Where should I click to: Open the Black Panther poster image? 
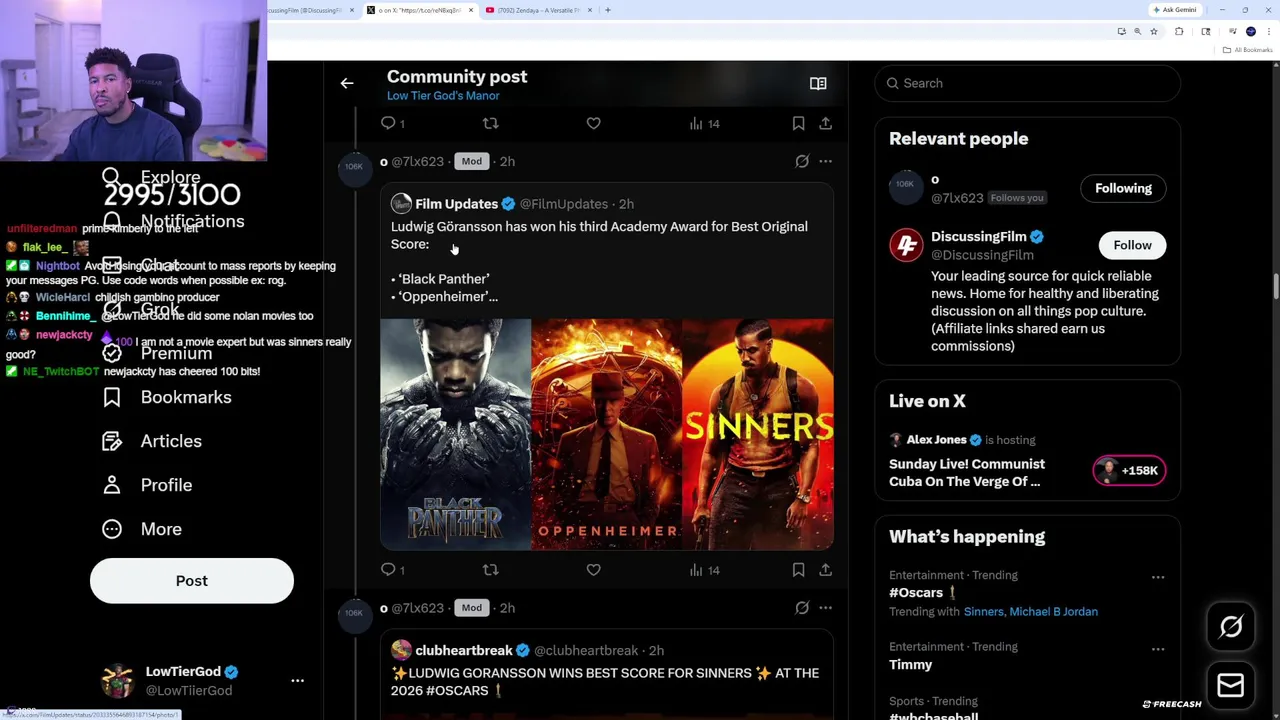(455, 434)
